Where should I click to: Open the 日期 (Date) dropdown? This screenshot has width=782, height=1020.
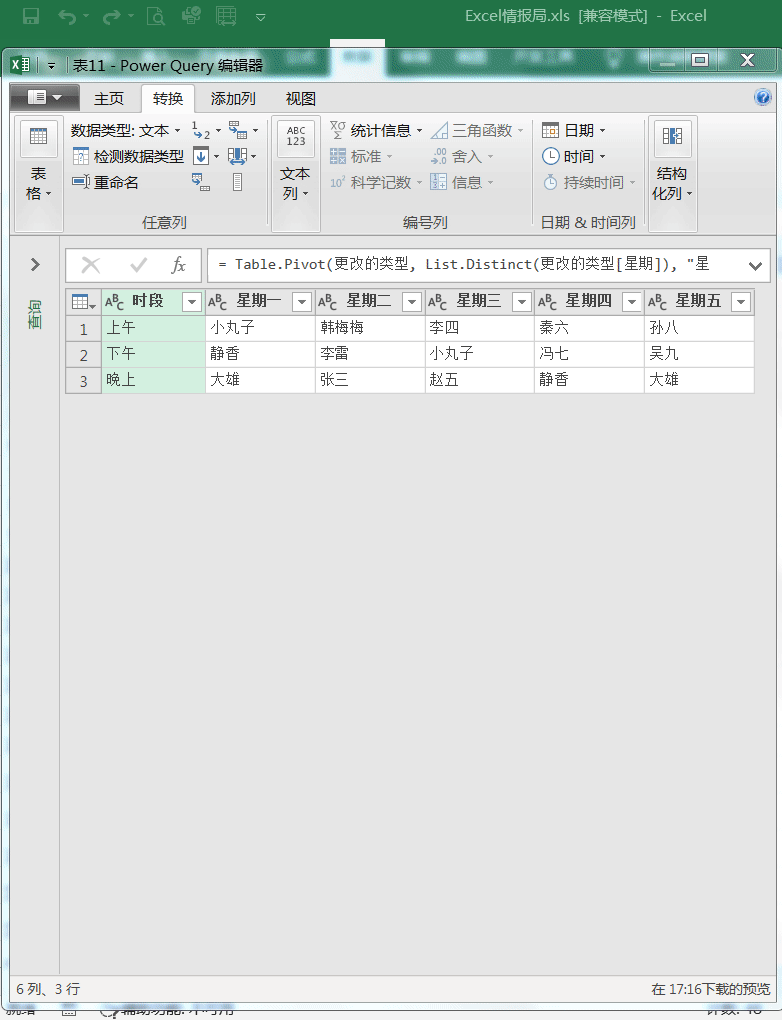(x=574, y=131)
